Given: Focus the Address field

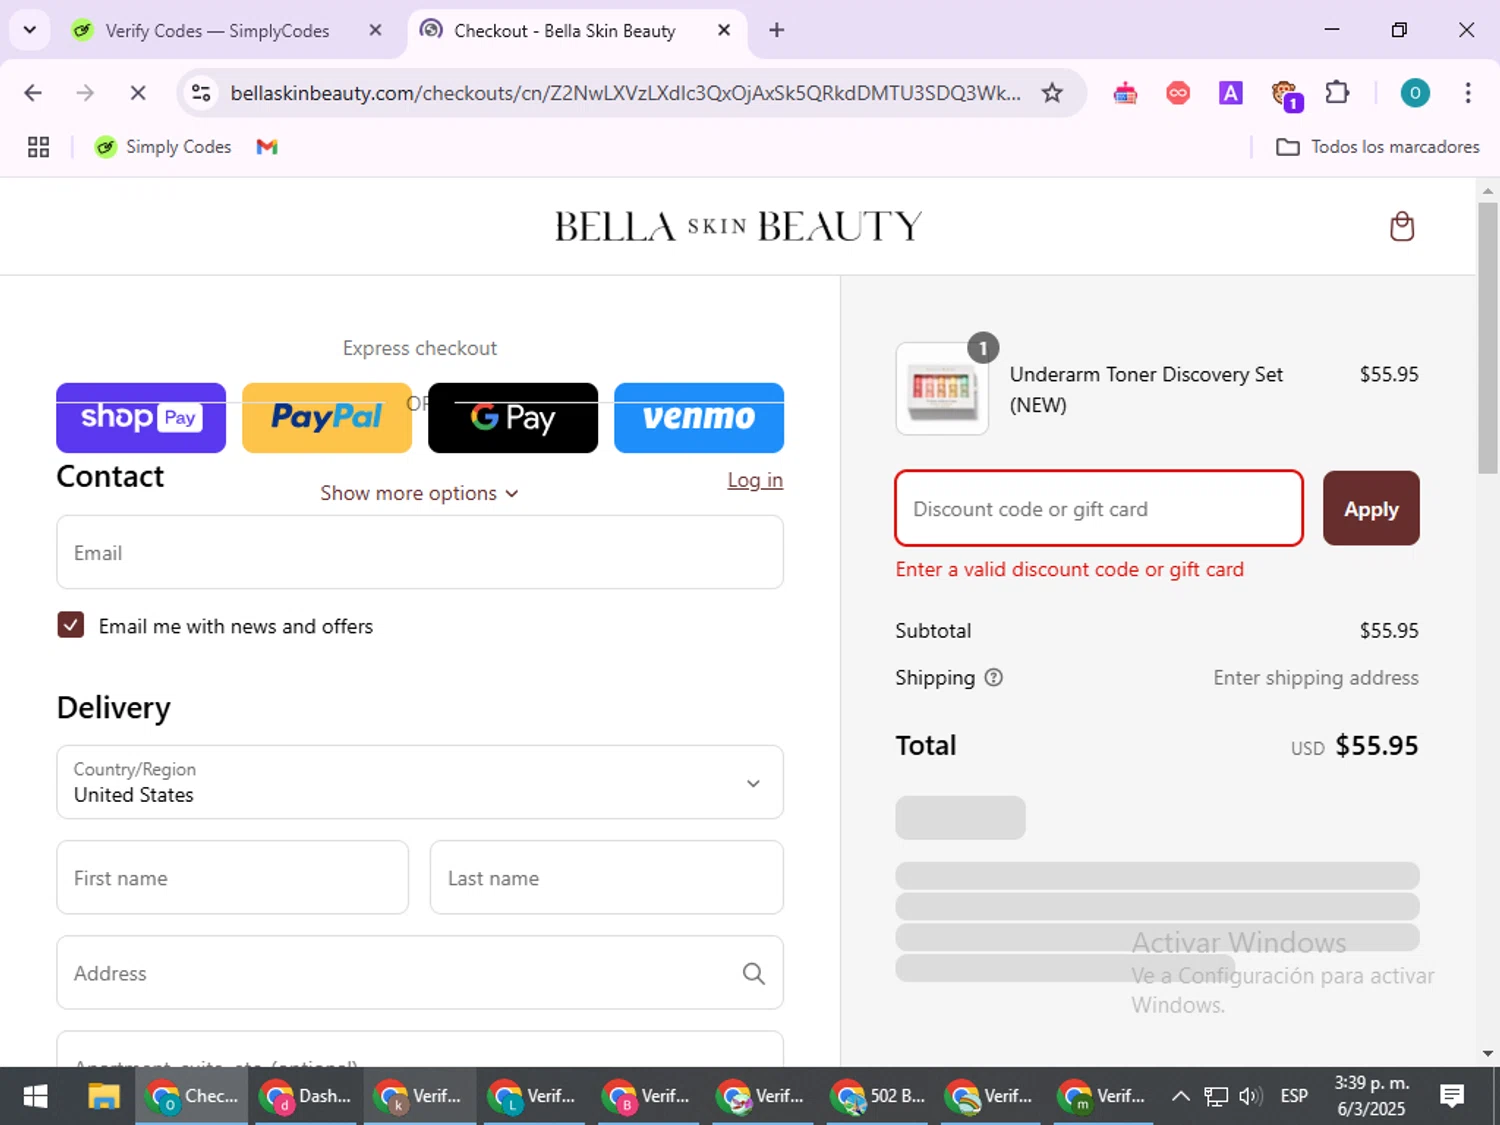Looking at the screenshot, I should 420,973.
